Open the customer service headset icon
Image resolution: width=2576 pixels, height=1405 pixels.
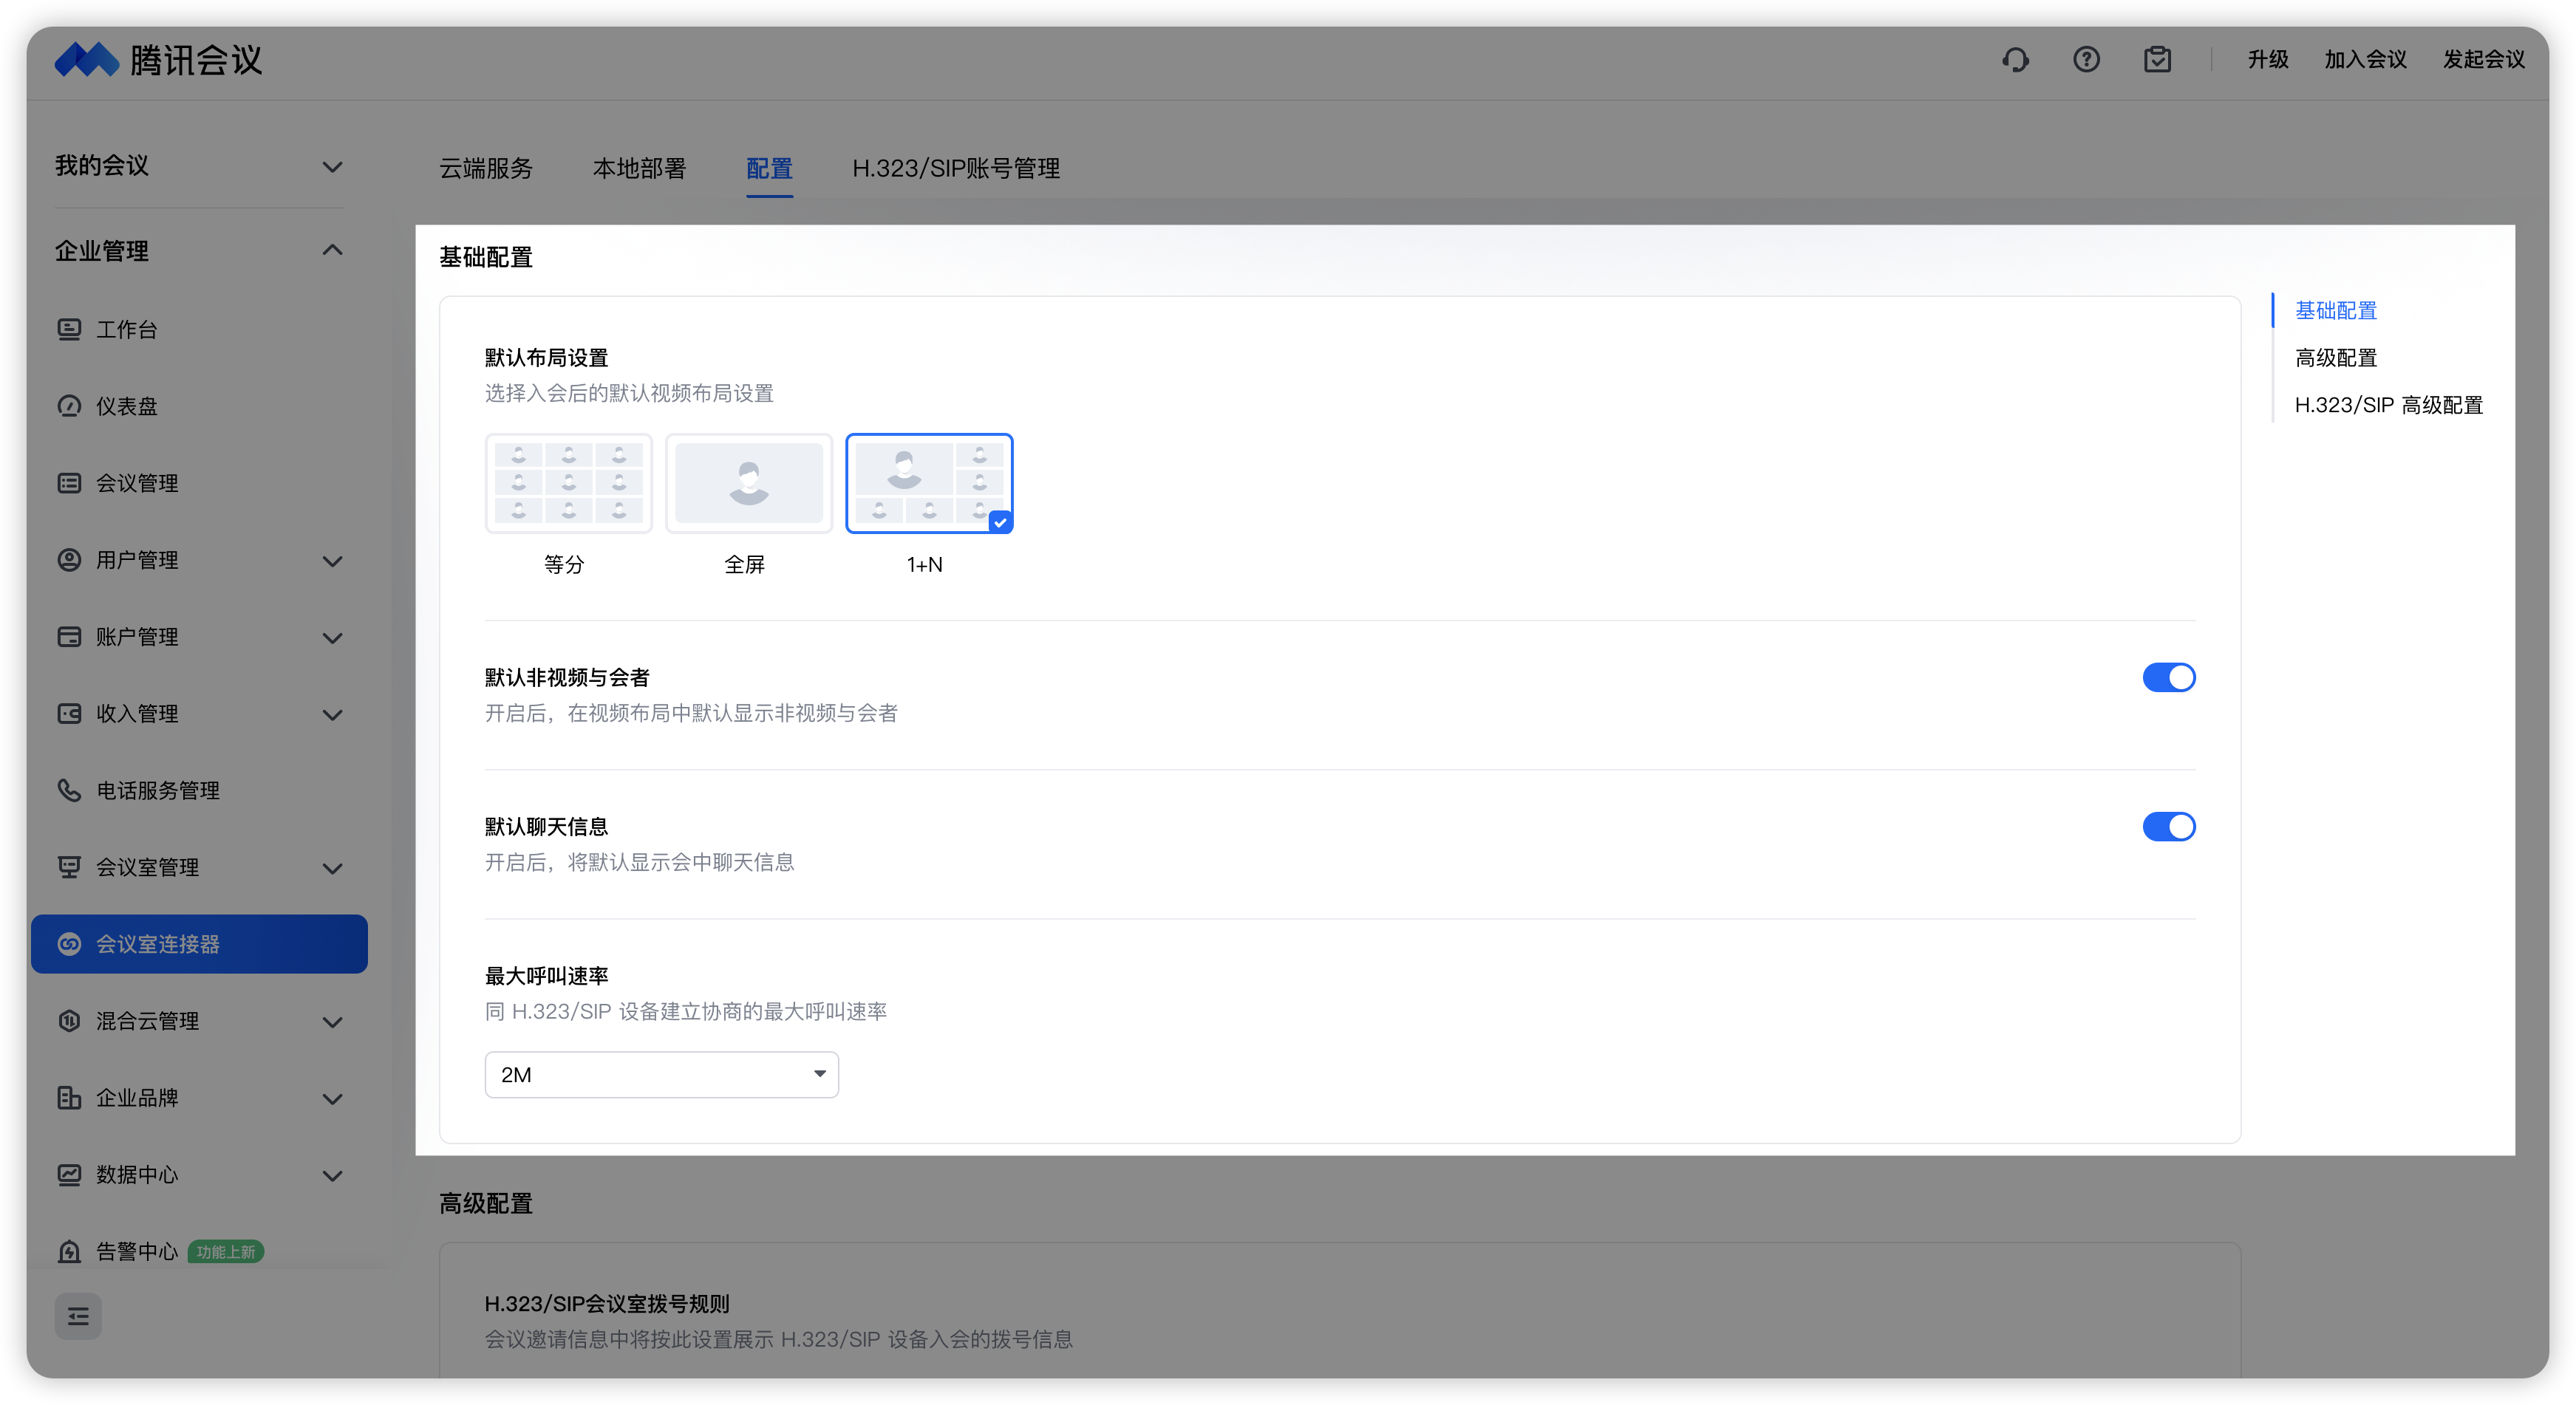coord(2015,60)
